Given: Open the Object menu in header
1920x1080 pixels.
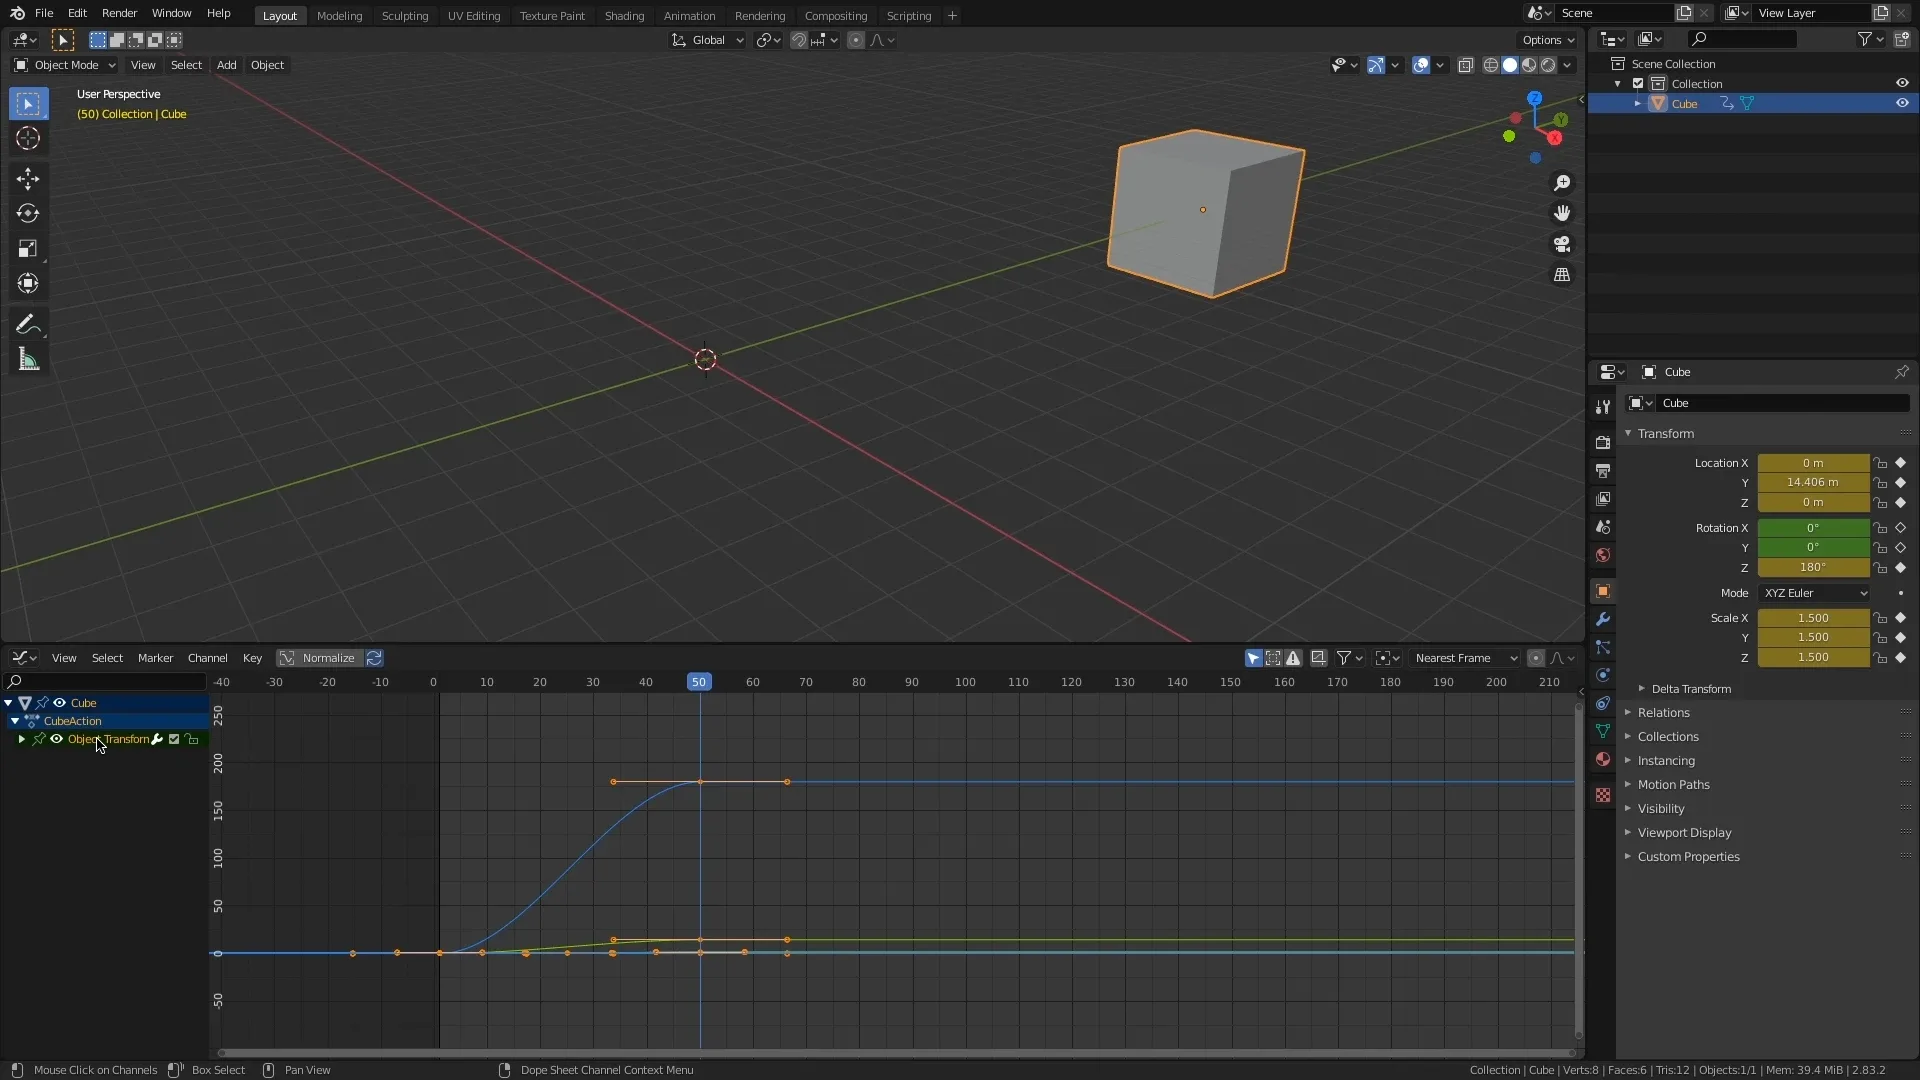Looking at the screenshot, I should [x=266, y=63].
